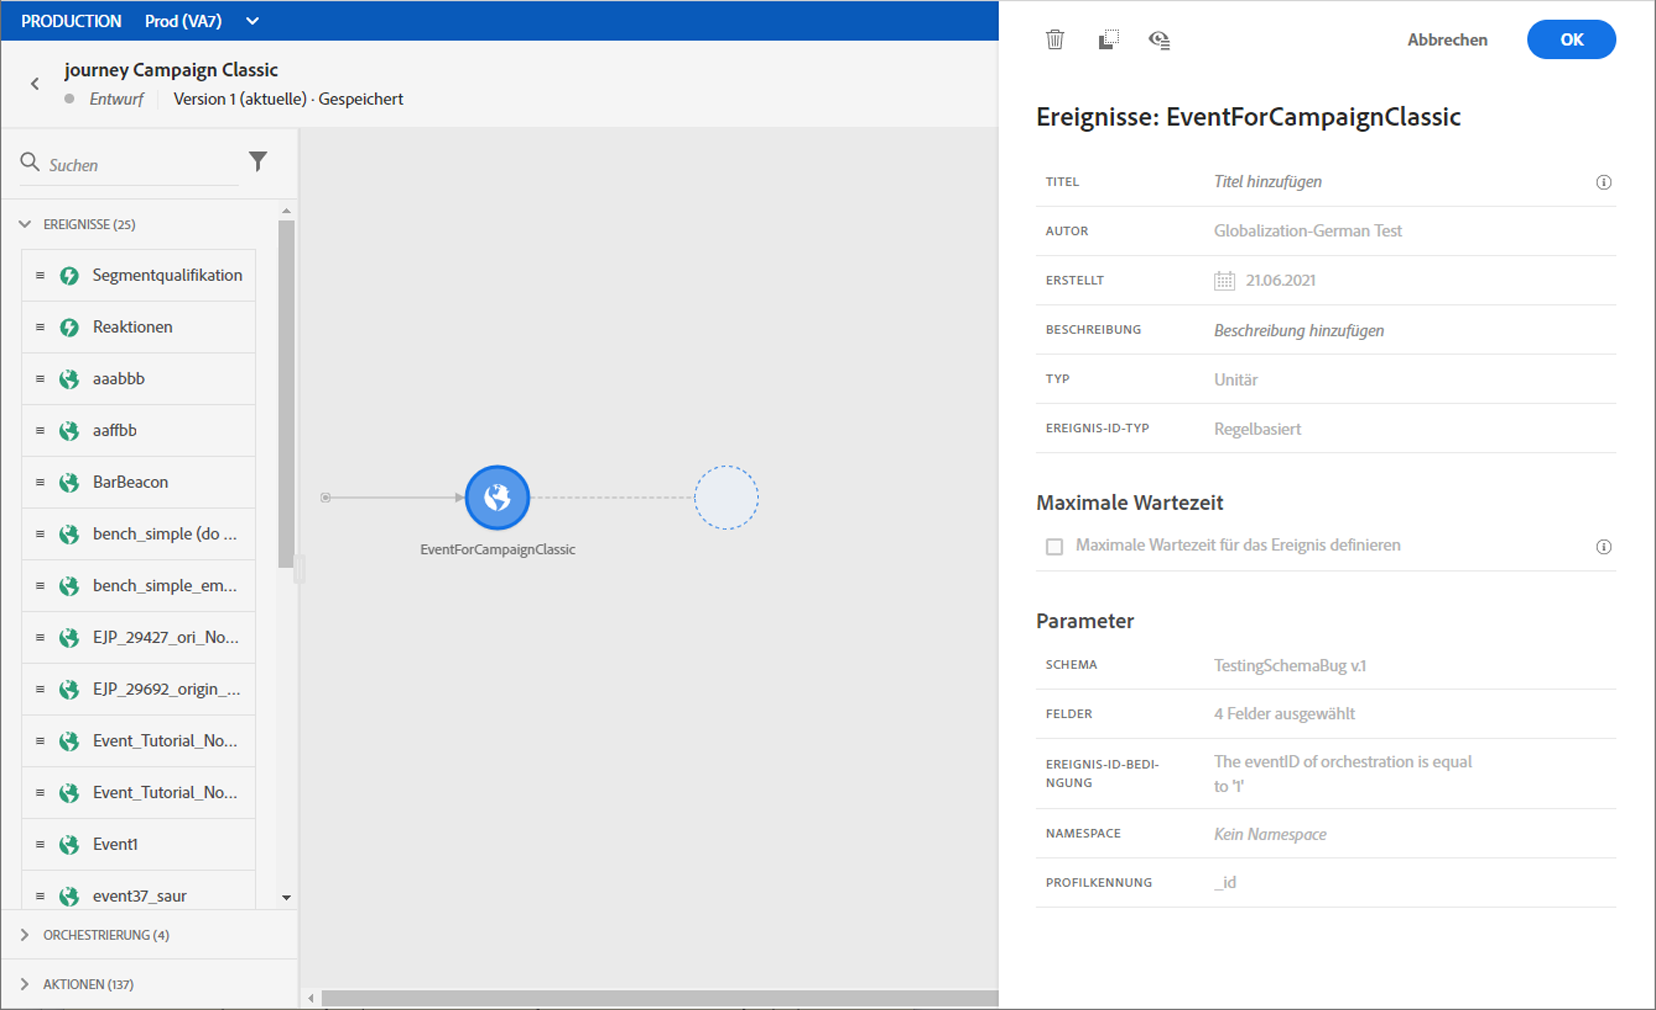Click the 4 Felder ausgewählt value
Image resolution: width=1656 pixels, height=1010 pixels.
pos(1284,714)
